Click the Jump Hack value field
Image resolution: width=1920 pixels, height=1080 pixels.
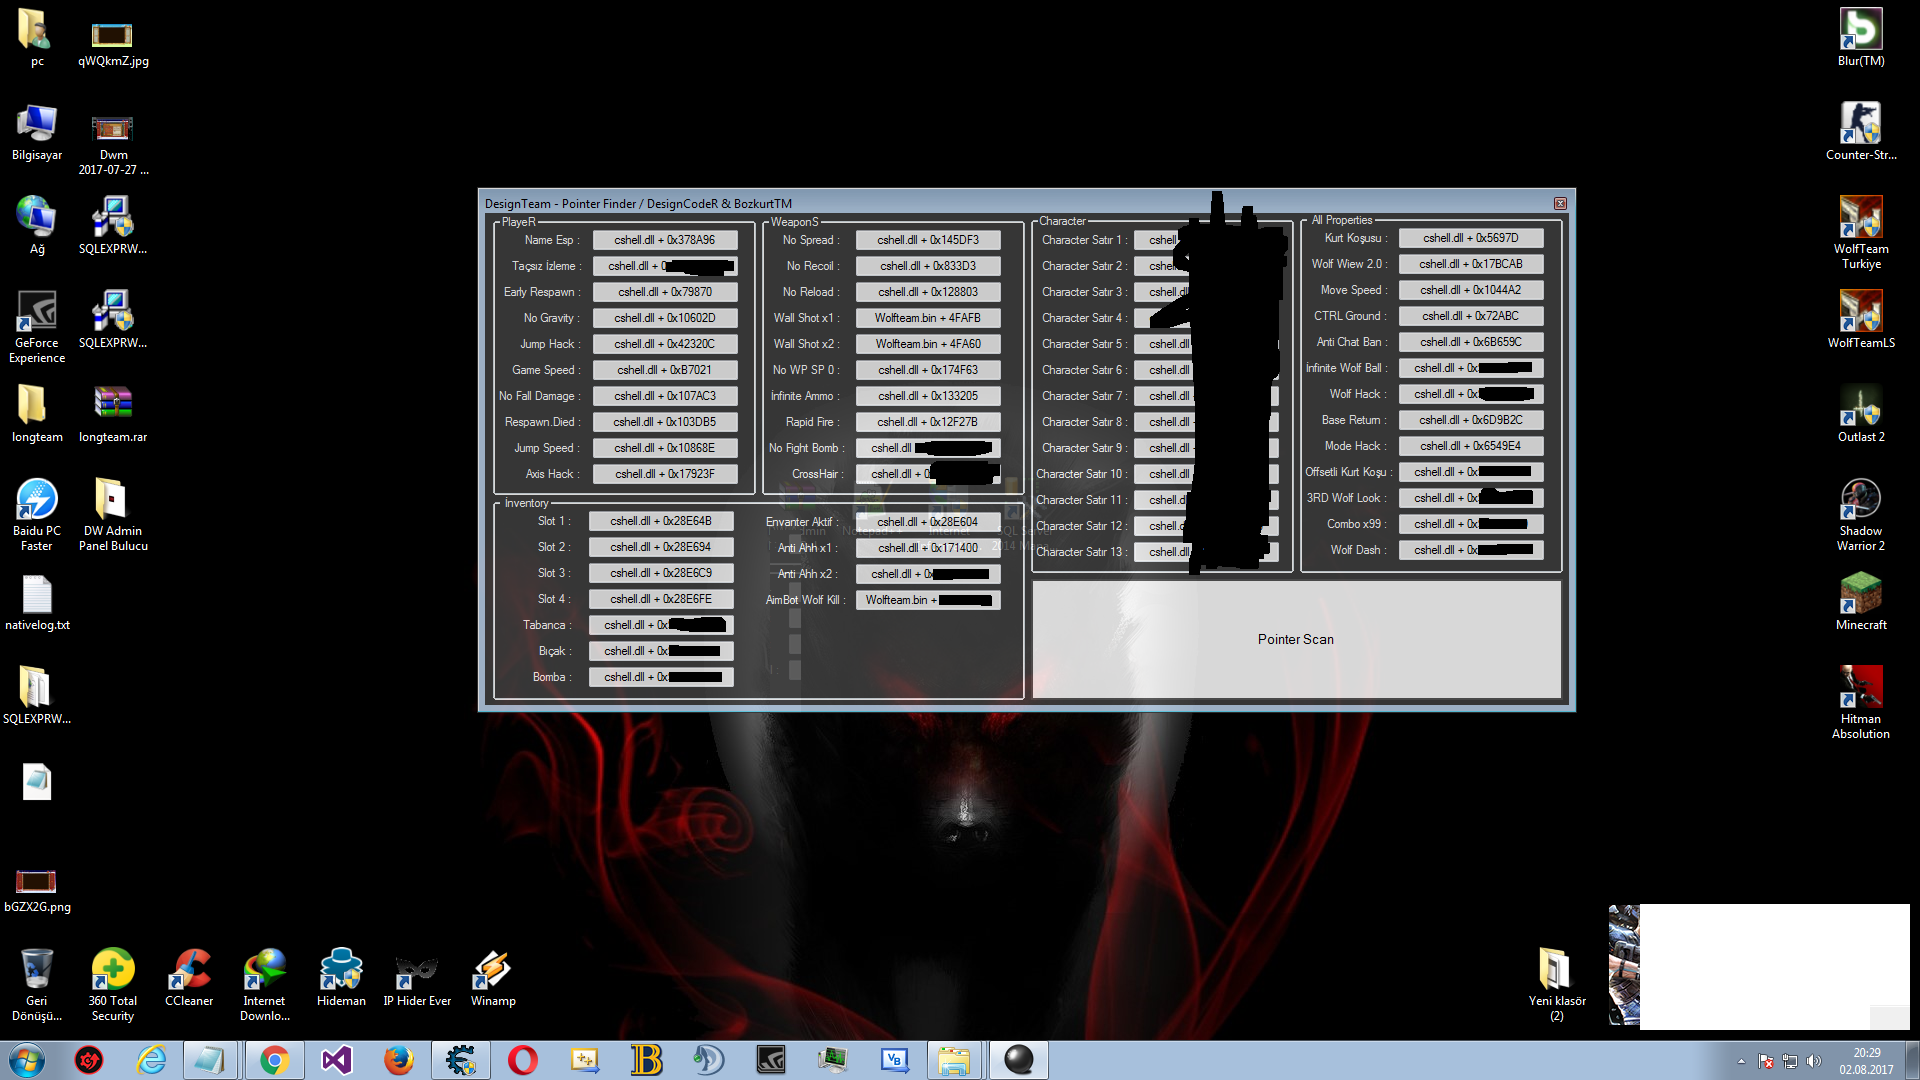coord(665,344)
